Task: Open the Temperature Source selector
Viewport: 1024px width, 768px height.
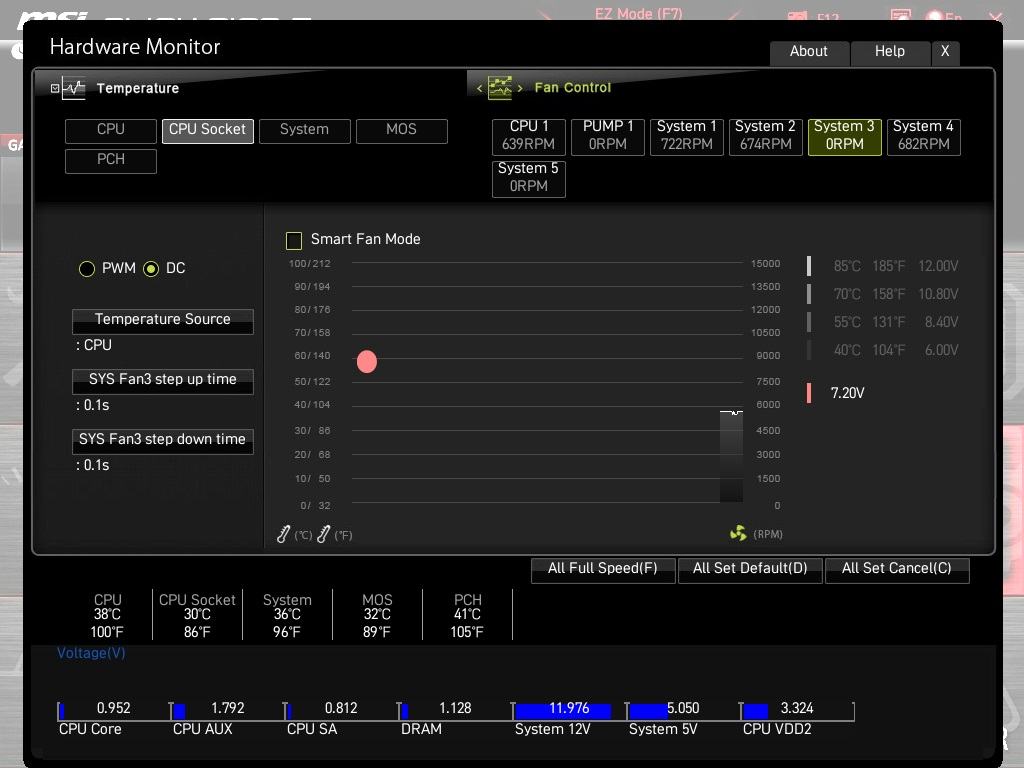Action: point(163,321)
